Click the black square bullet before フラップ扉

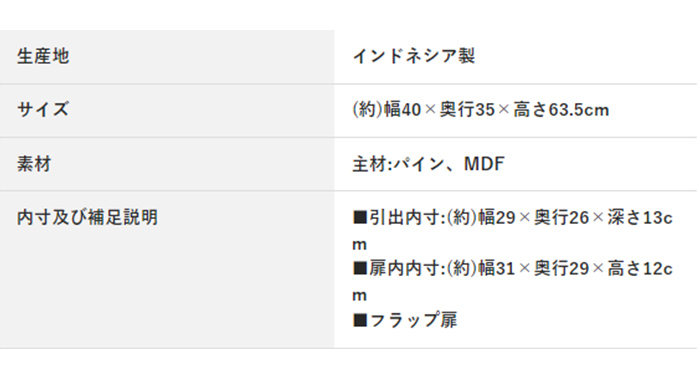(360, 320)
